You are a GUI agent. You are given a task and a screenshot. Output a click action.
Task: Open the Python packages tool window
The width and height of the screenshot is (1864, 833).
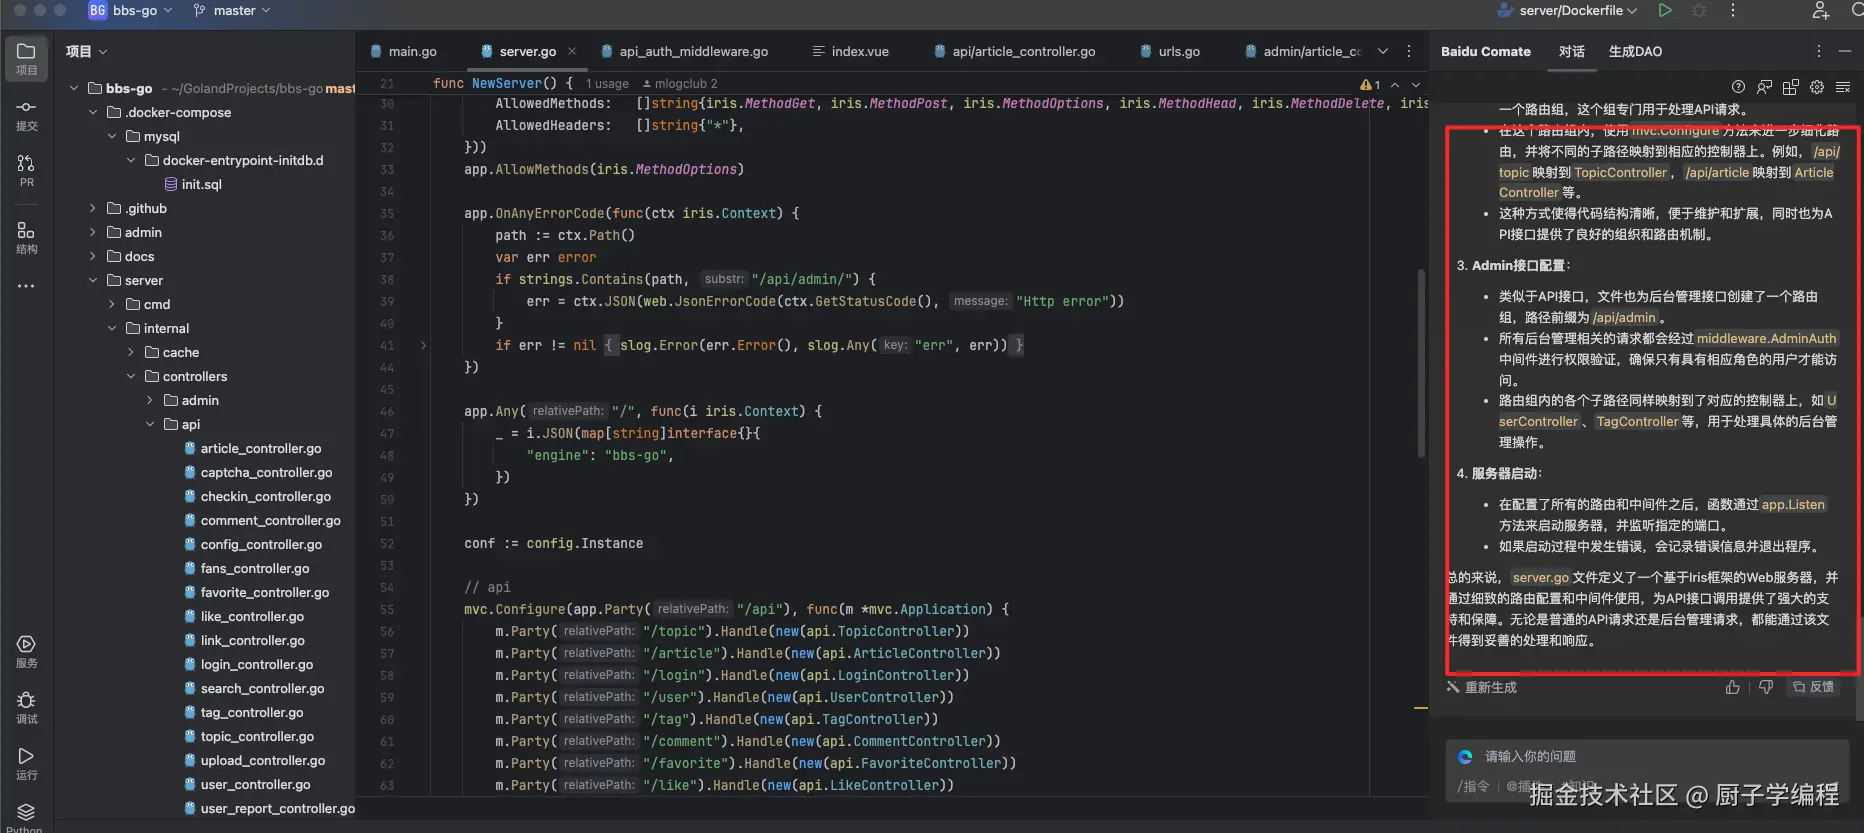click(x=26, y=817)
